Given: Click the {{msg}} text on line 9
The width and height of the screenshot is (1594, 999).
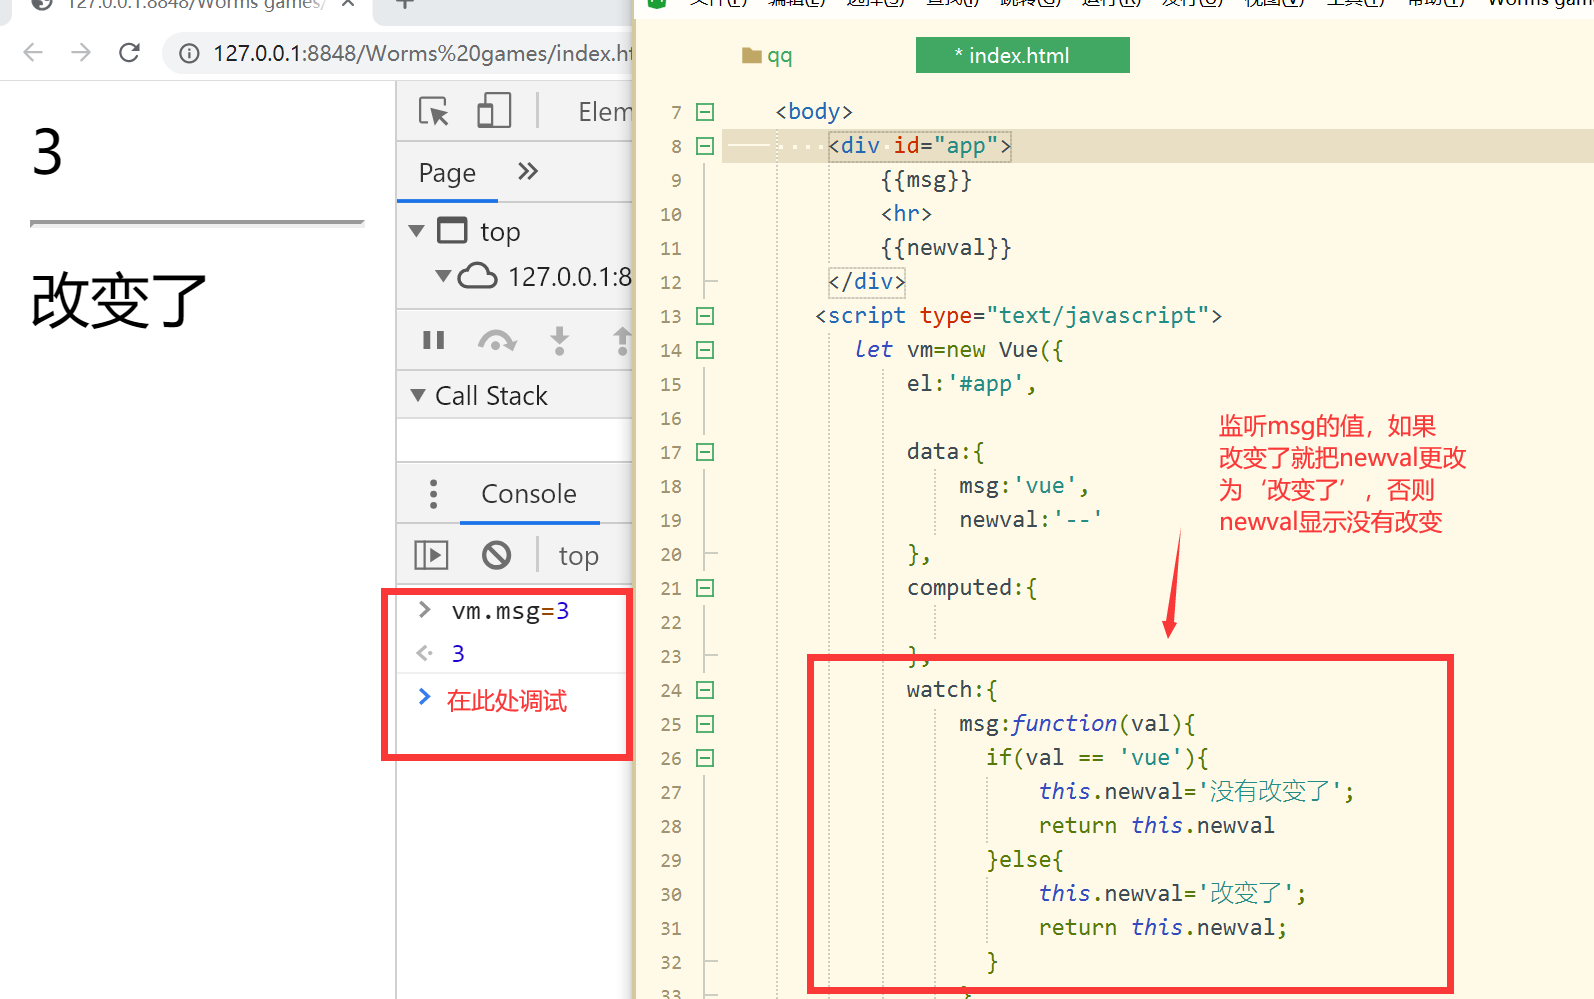Looking at the screenshot, I should (926, 180).
